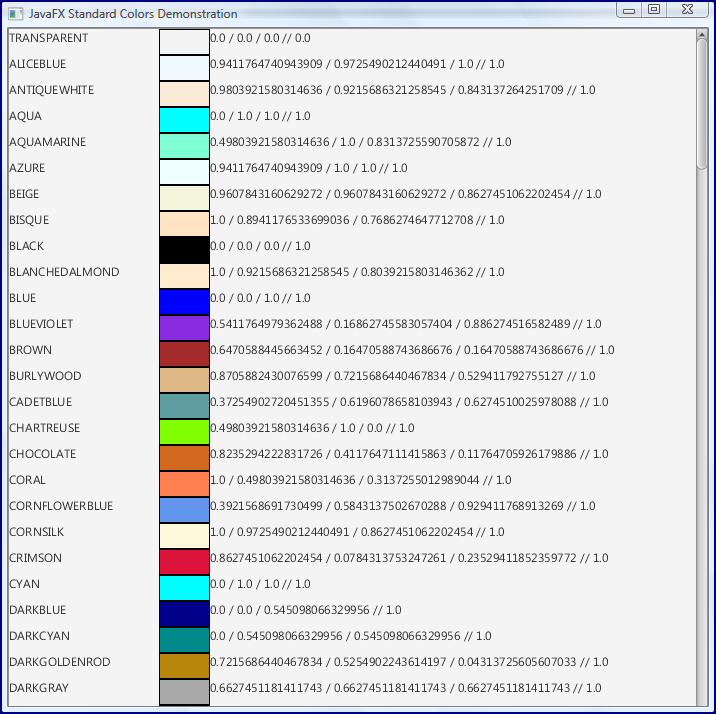This screenshot has width=716, height=714.
Task: Select the DARKGRAY color swatch
Action: pos(184,693)
